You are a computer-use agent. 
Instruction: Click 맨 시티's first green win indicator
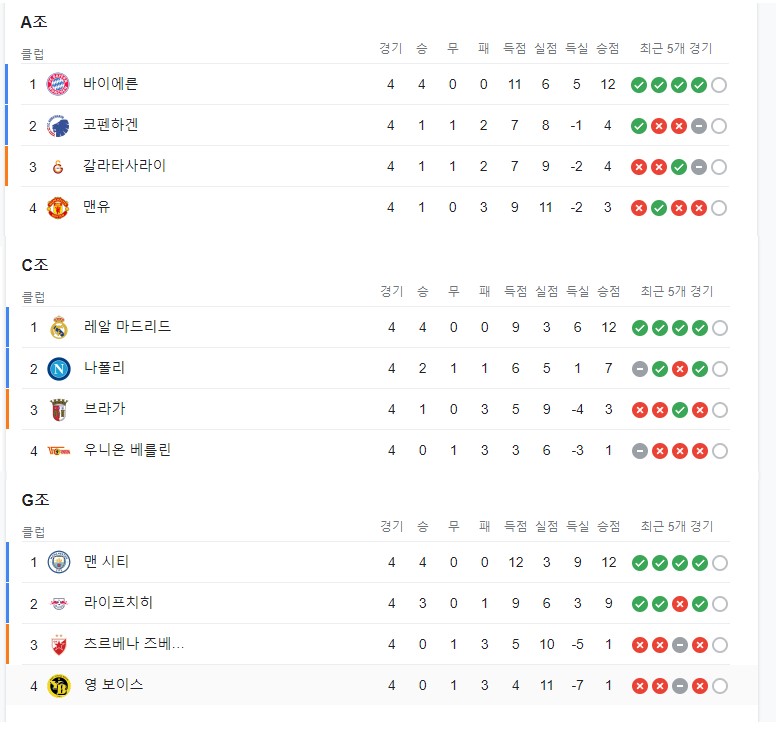tap(640, 563)
